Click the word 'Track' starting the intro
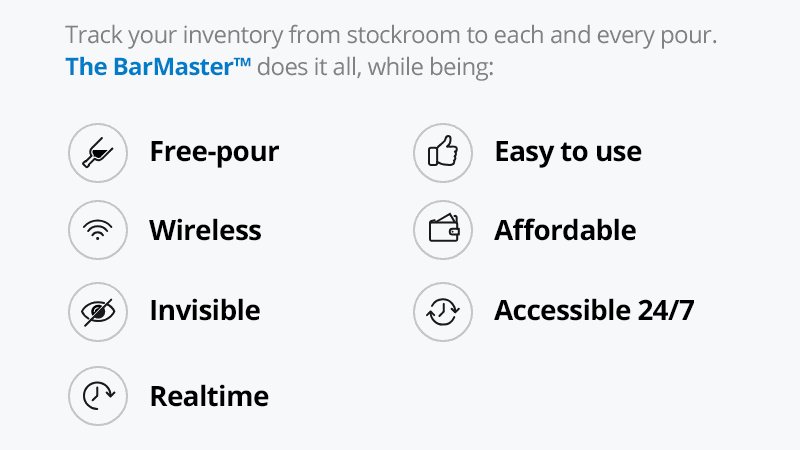The width and height of the screenshot is (800, 450). (91, 35)
